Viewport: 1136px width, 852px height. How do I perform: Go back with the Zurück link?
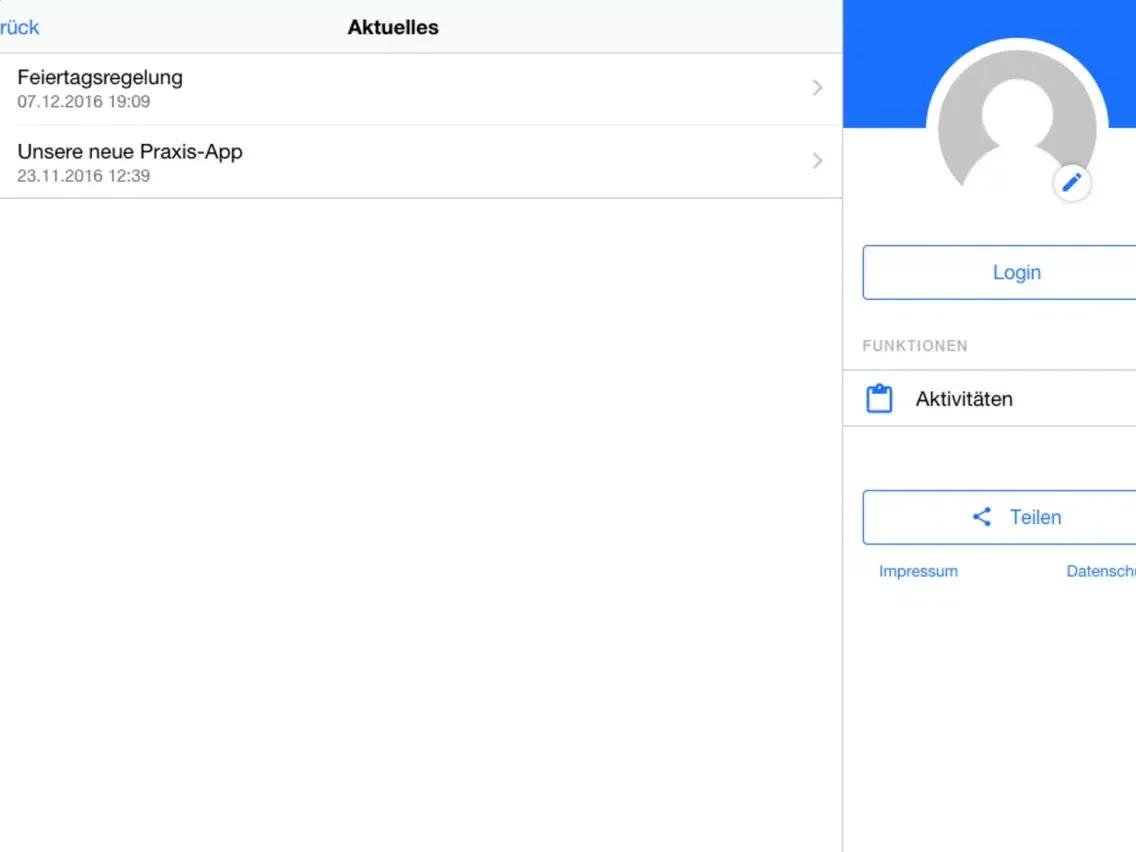(20, 28)
